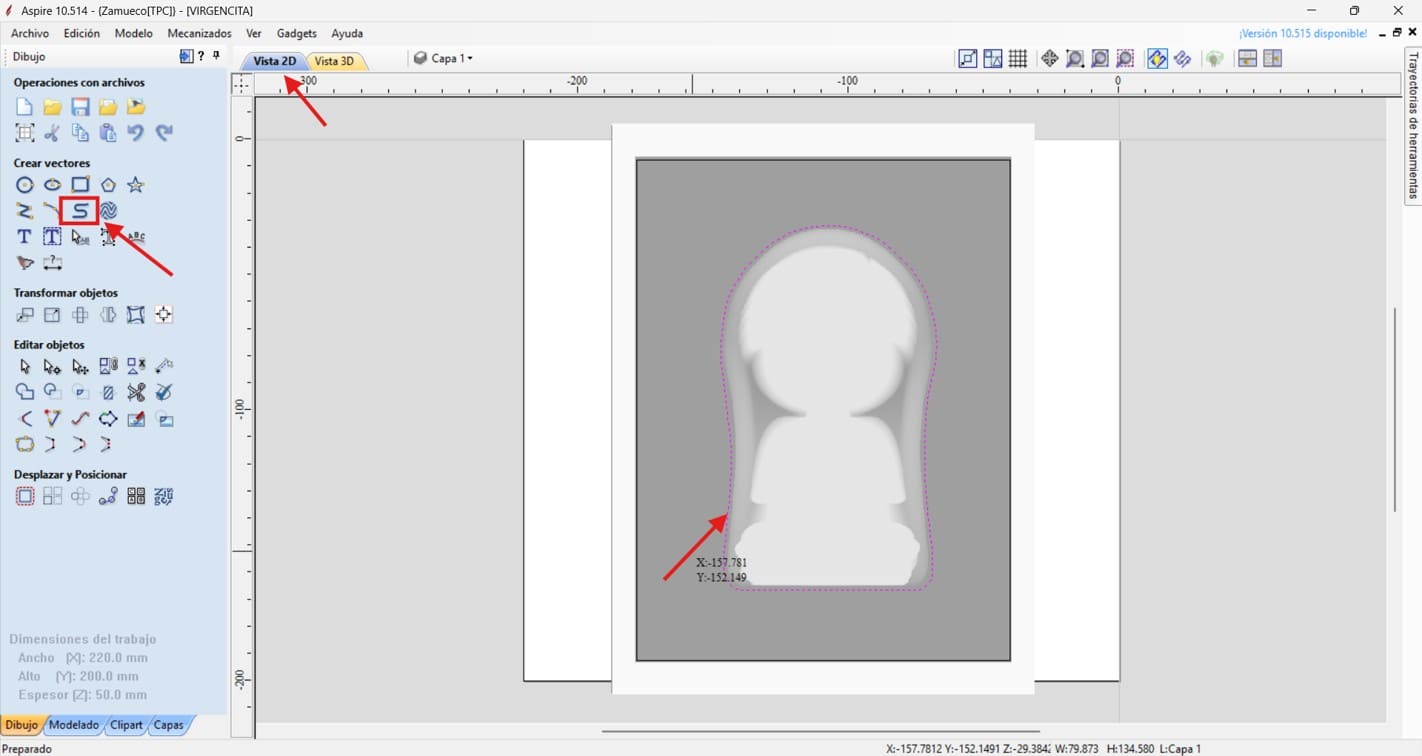Switch to the Modelado tab

[74, 725]
